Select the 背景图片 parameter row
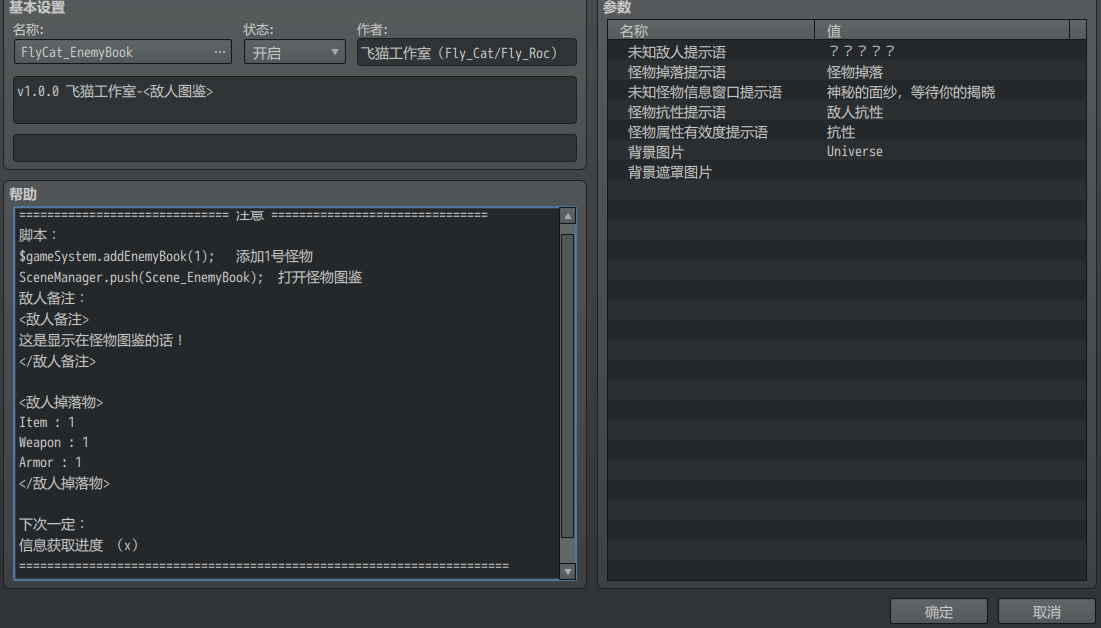This screenshot has height=628, width=1101. (x=846, y=152)
